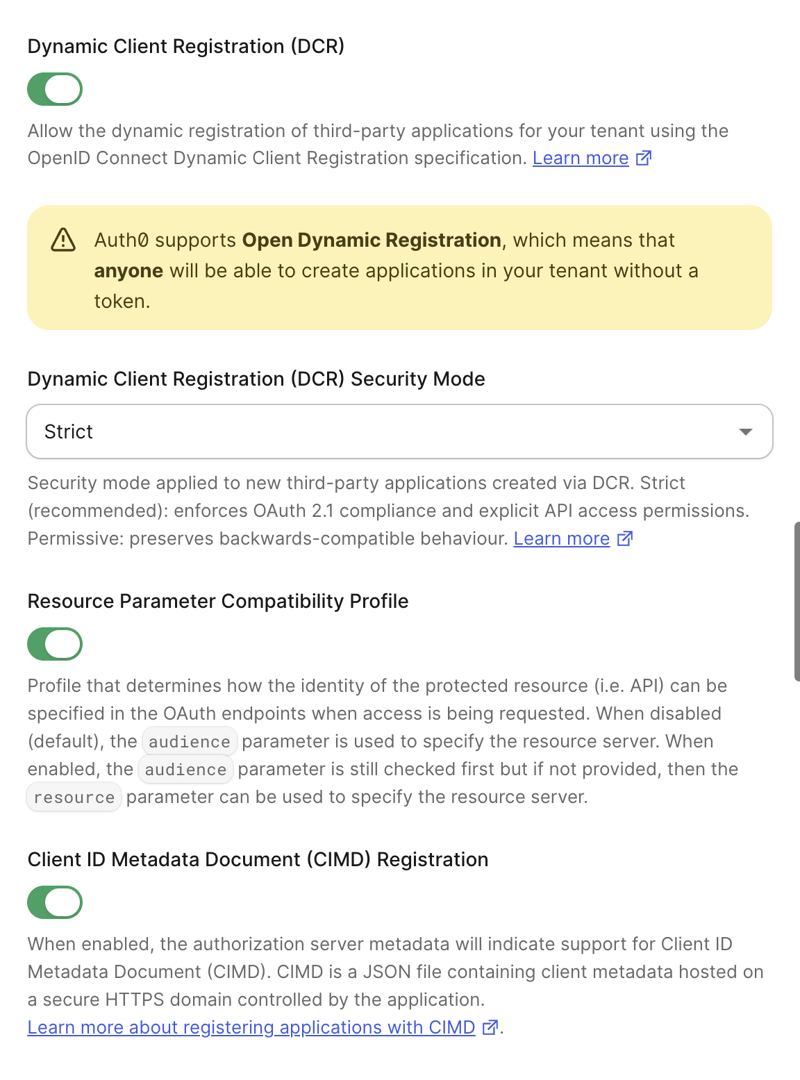The height and width of the screenshot is (1080, 800).
Task: Click the first 'audience' code label
Action: pyautogui.click(x=189, y=742)
